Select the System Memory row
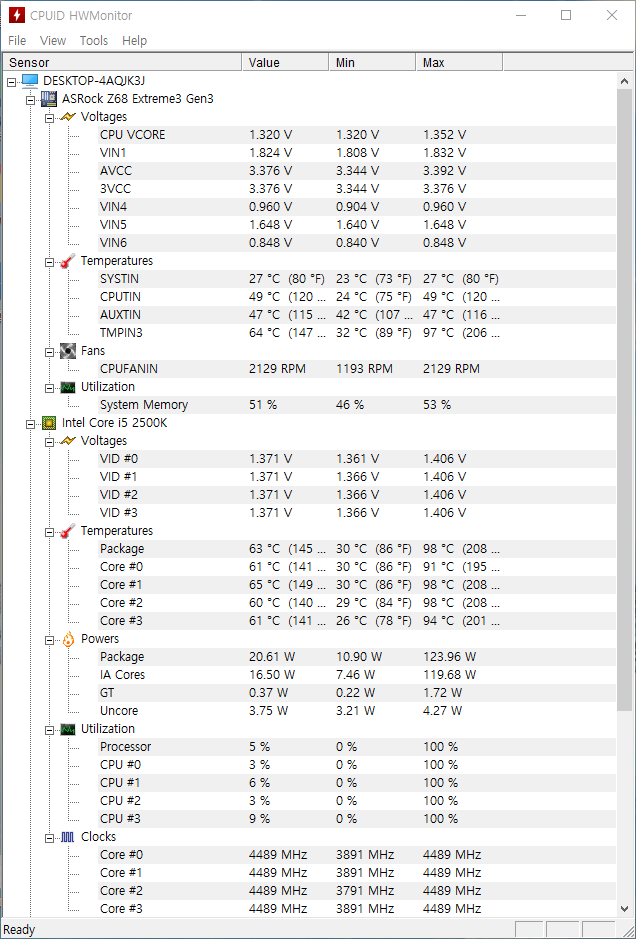 point(357,405)
